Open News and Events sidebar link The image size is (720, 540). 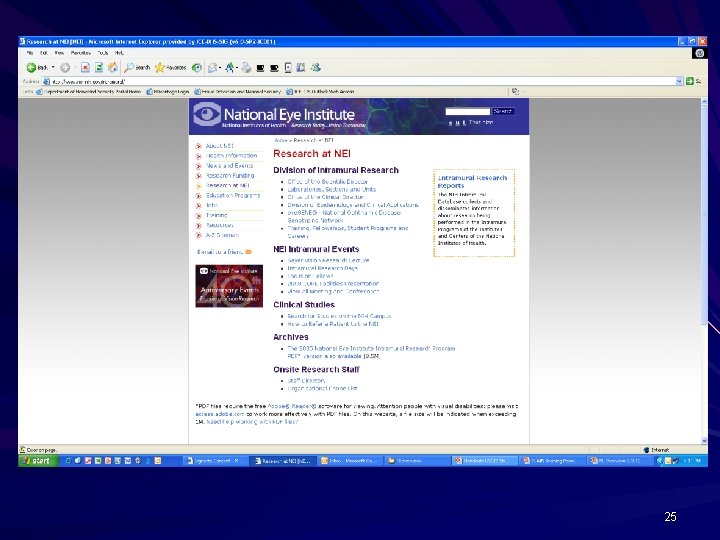point(229,166)
